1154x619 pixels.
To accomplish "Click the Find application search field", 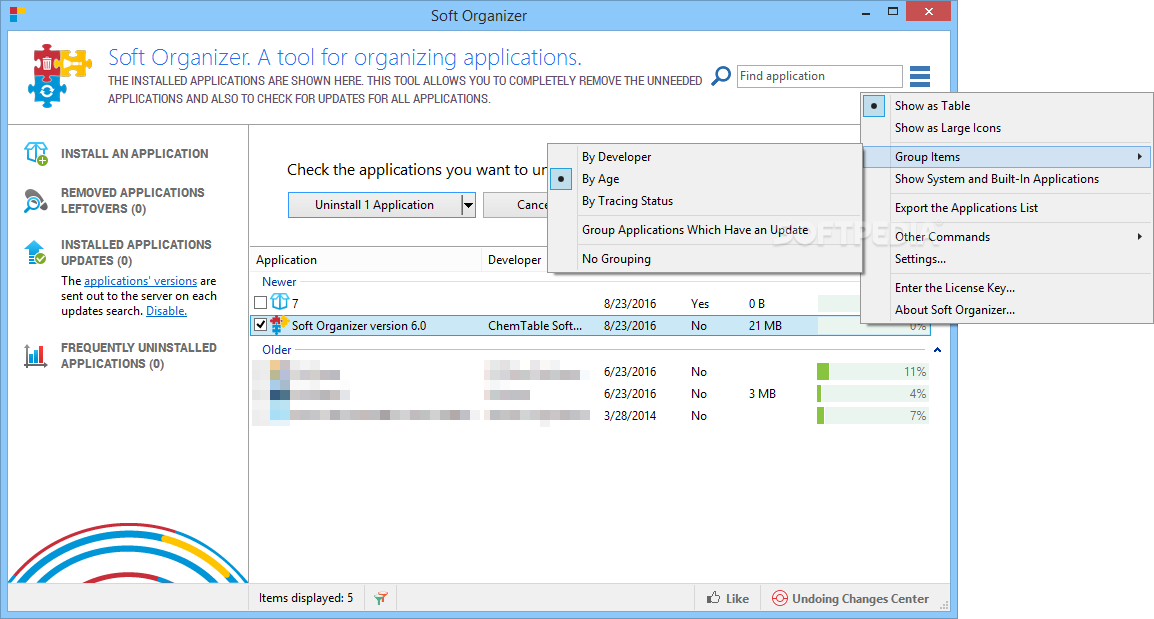I will point(819,77).
